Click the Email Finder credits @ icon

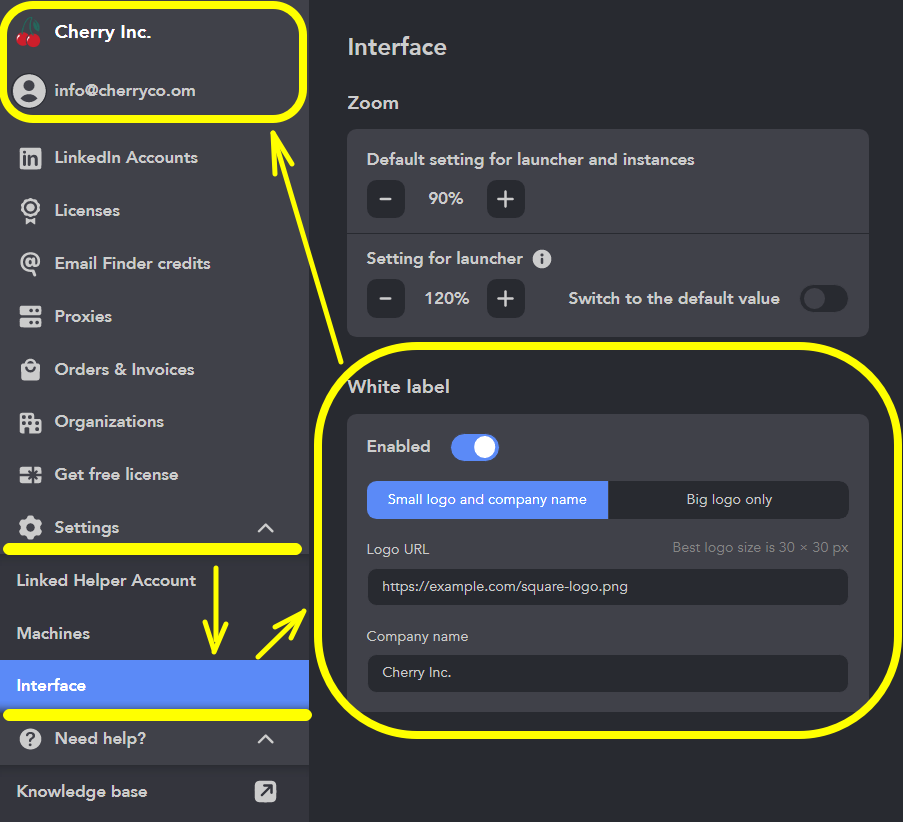[29, 263]
